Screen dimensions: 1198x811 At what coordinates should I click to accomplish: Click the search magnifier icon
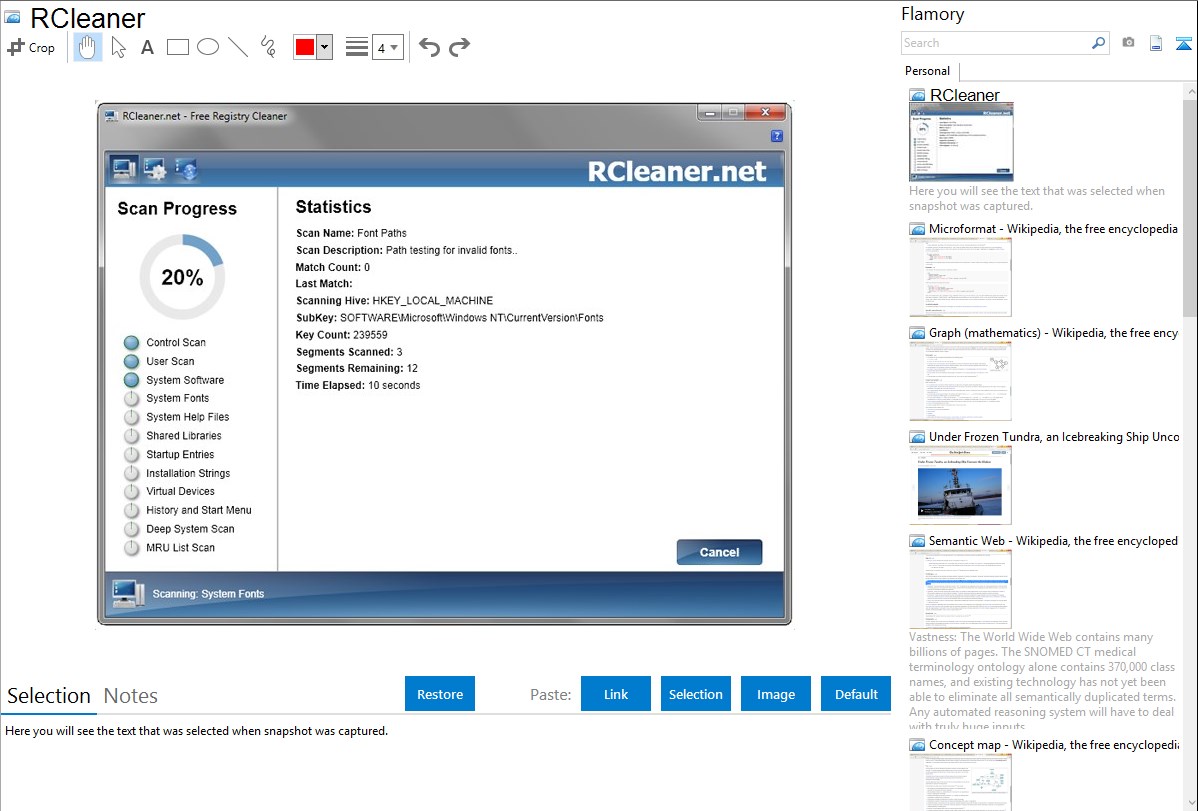click(1098, 43)
